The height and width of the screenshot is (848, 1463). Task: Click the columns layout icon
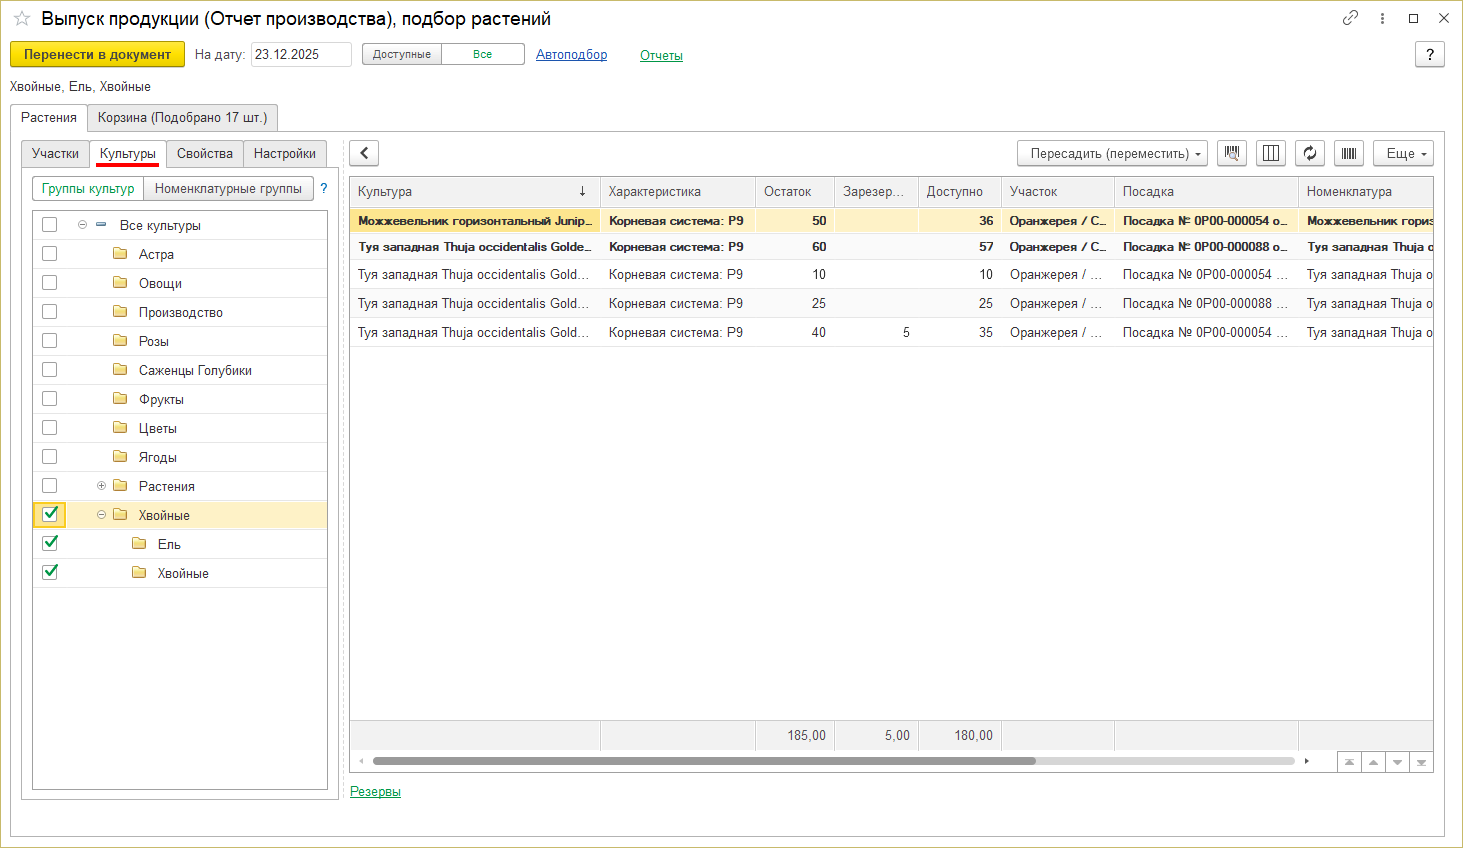[1271, 153]
